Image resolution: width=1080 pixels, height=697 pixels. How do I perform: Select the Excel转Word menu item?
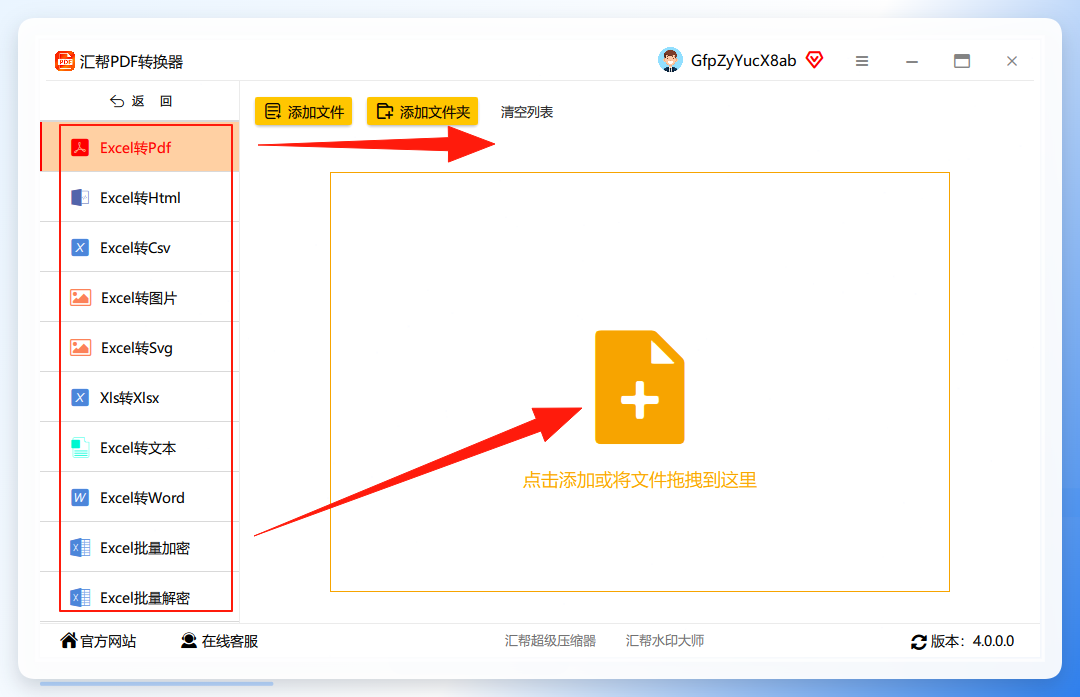pos(140,497)
